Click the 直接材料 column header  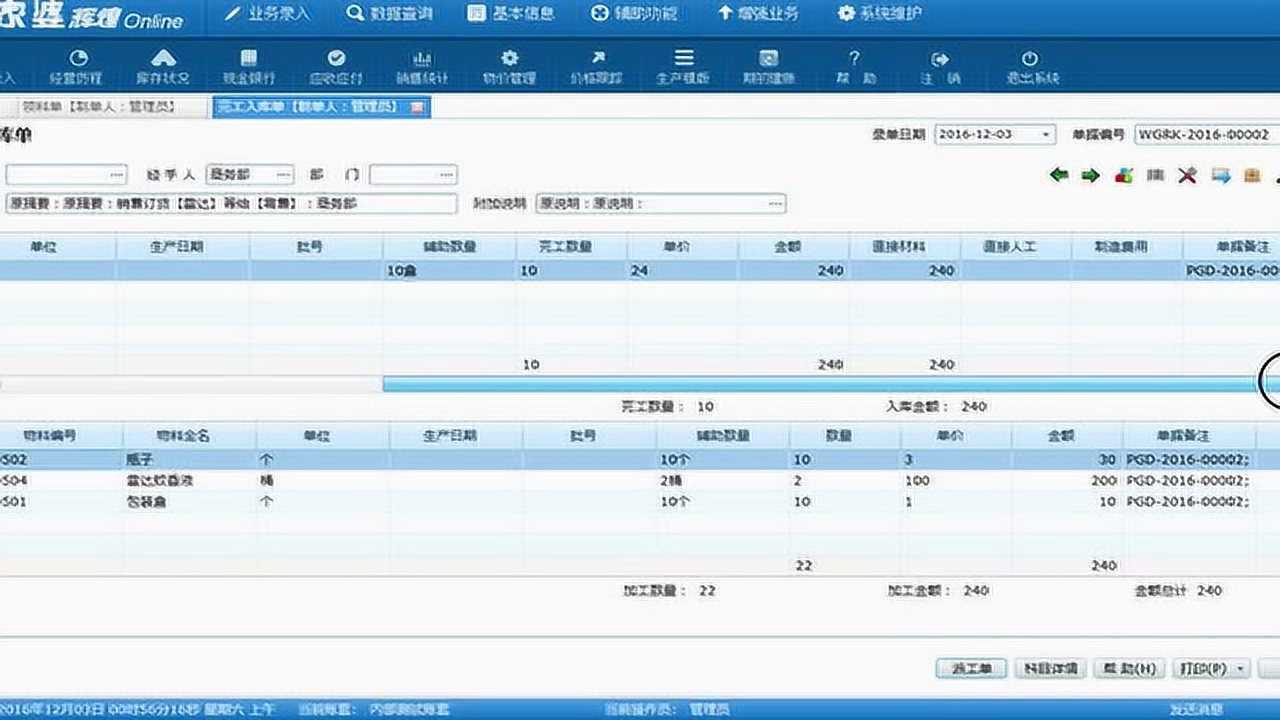pyautogui.click(x=905, y=247)
